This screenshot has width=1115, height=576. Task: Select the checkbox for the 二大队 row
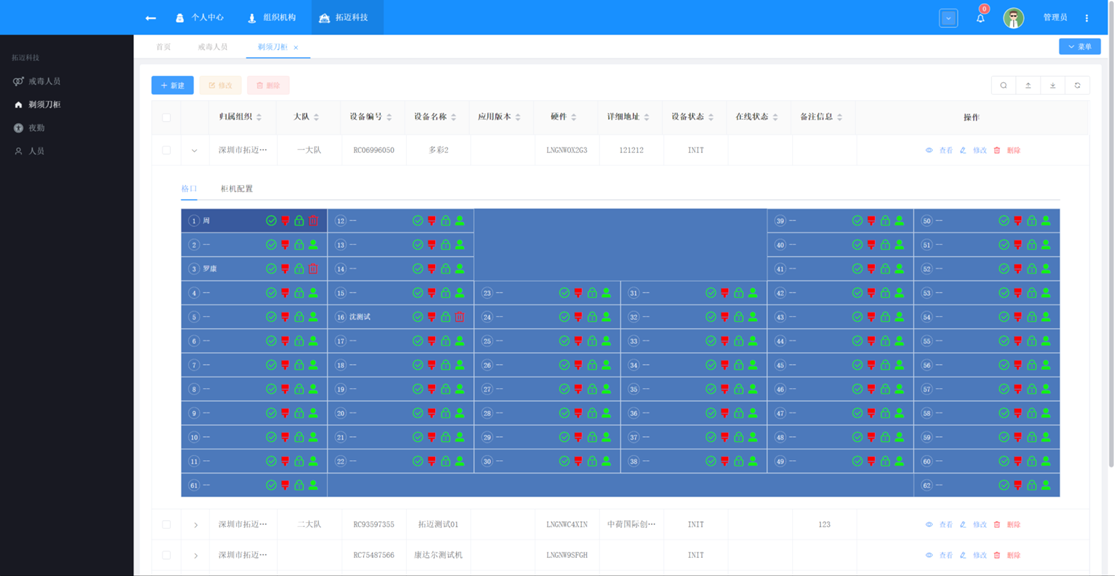click(x=166, y=524)
